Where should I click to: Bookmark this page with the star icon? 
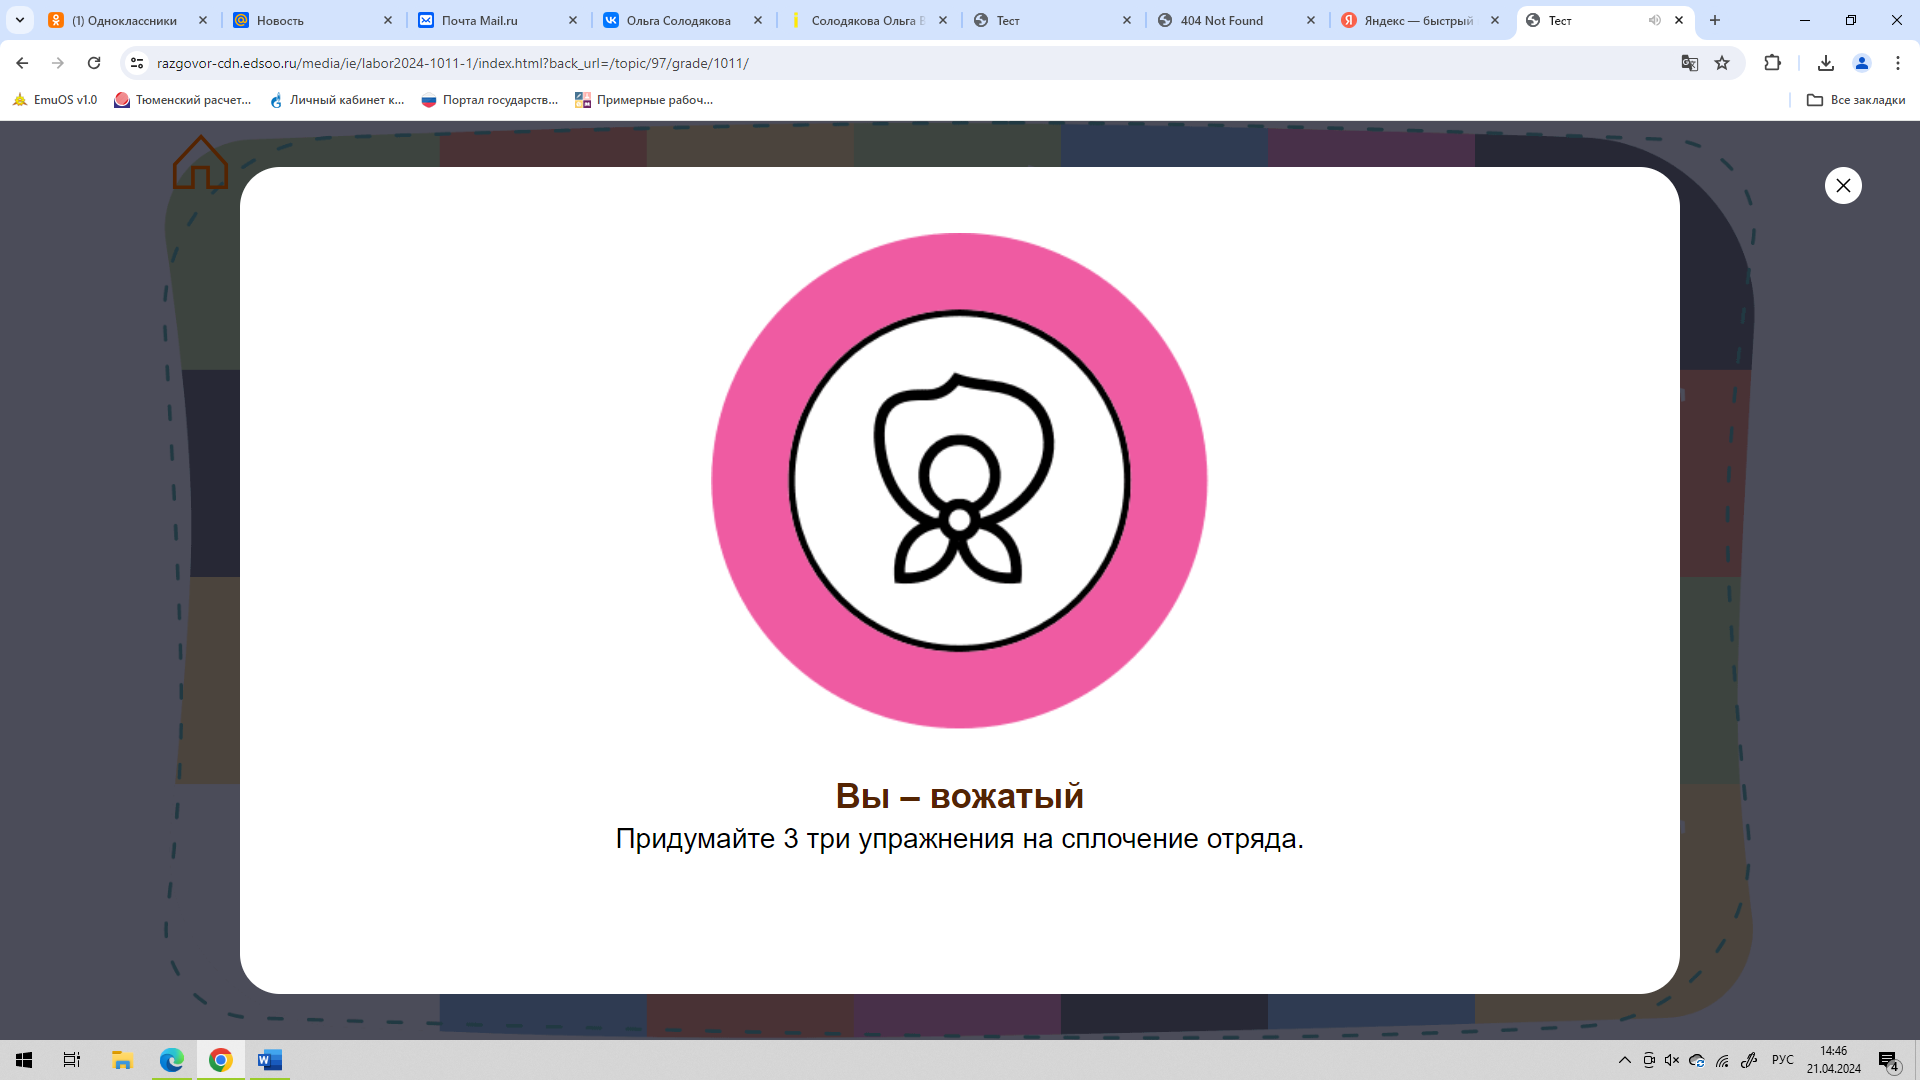(1722, 63)
